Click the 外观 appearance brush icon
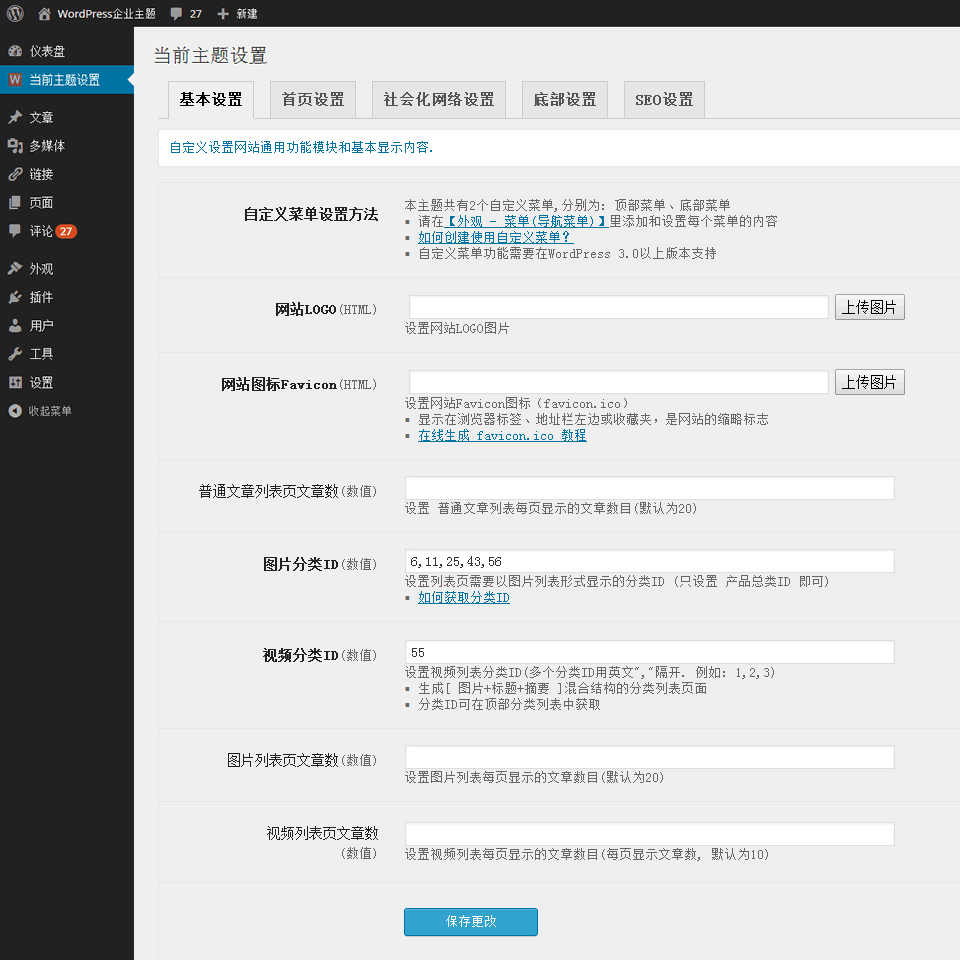The image size is (960, 960). (15, 268)
